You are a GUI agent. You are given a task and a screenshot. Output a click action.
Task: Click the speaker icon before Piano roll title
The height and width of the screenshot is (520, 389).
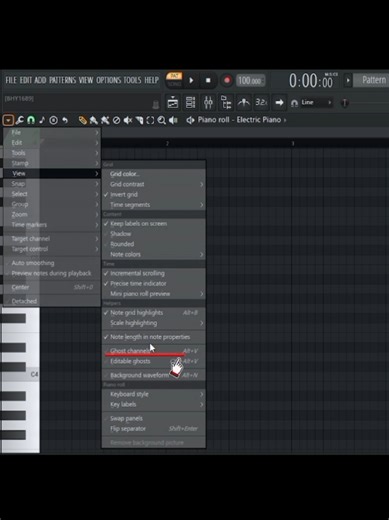tap(190, 120)
